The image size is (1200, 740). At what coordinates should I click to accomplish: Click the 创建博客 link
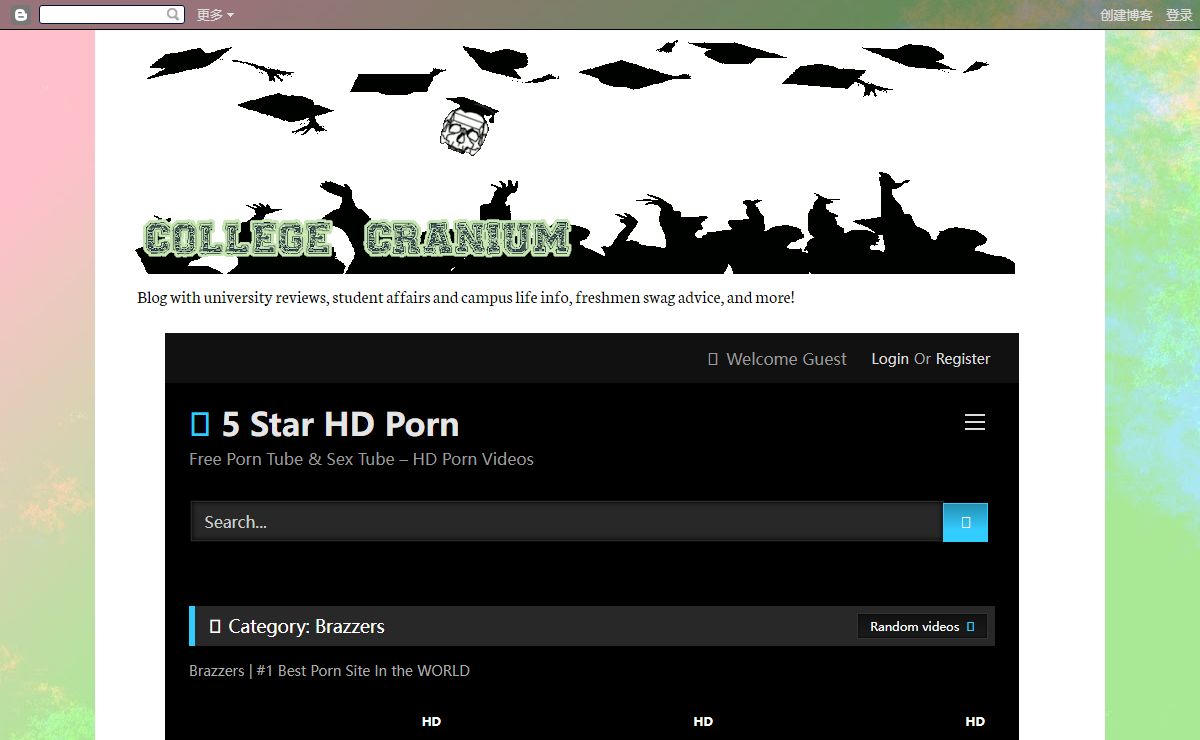click(1126, 15)
